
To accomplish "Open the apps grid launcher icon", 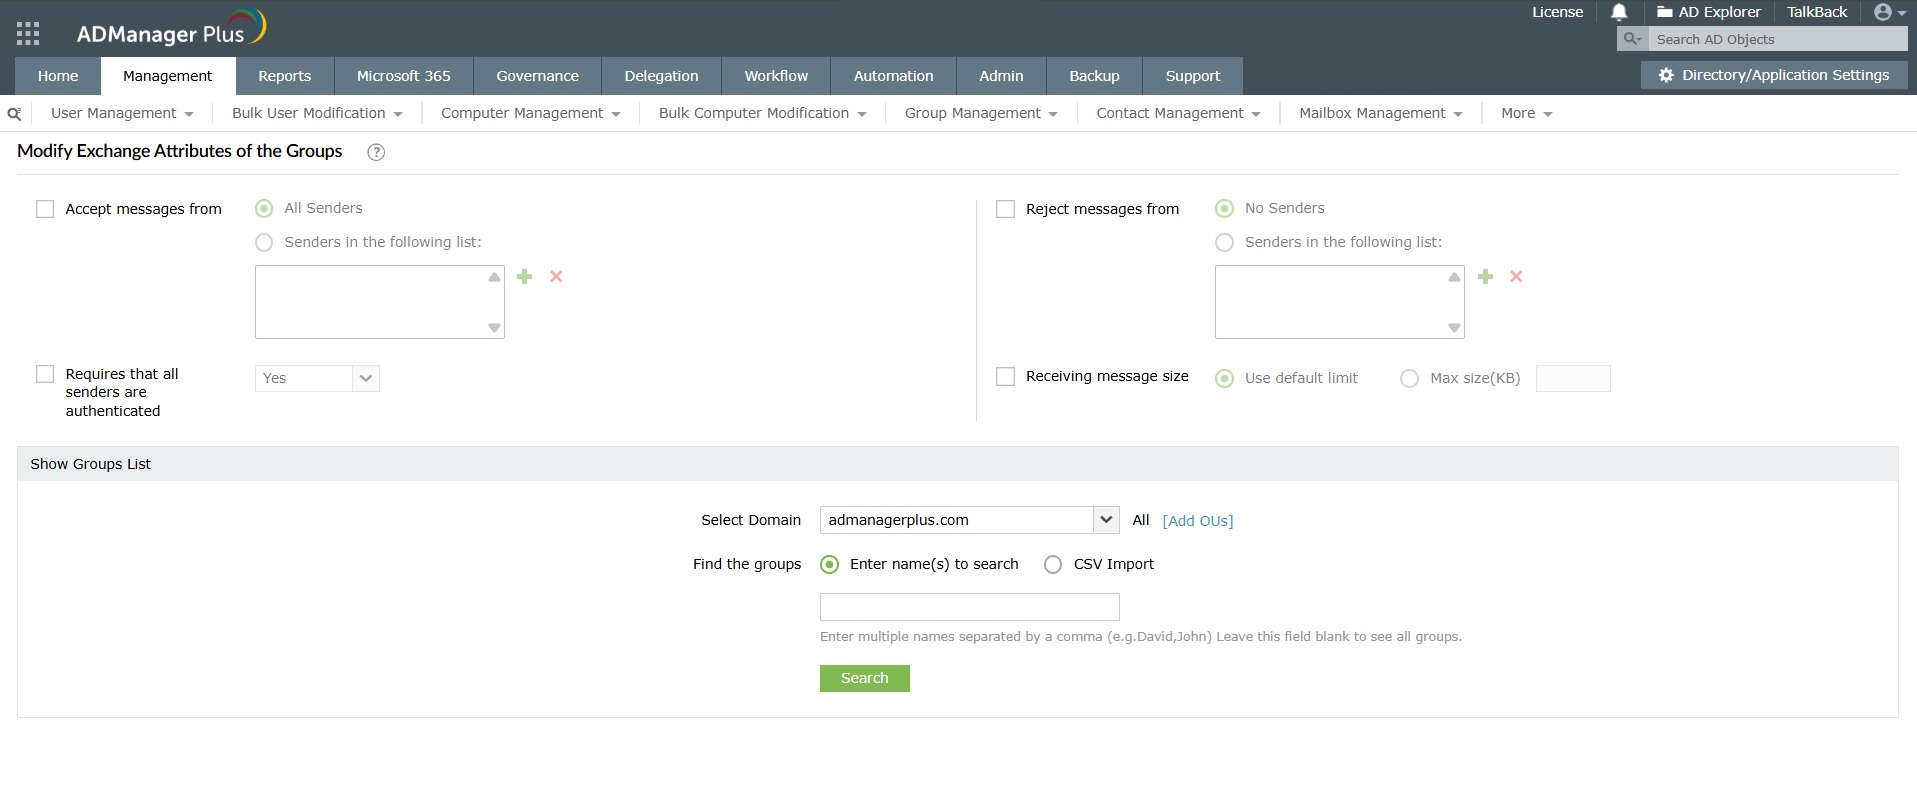I will tap(28, 33).
